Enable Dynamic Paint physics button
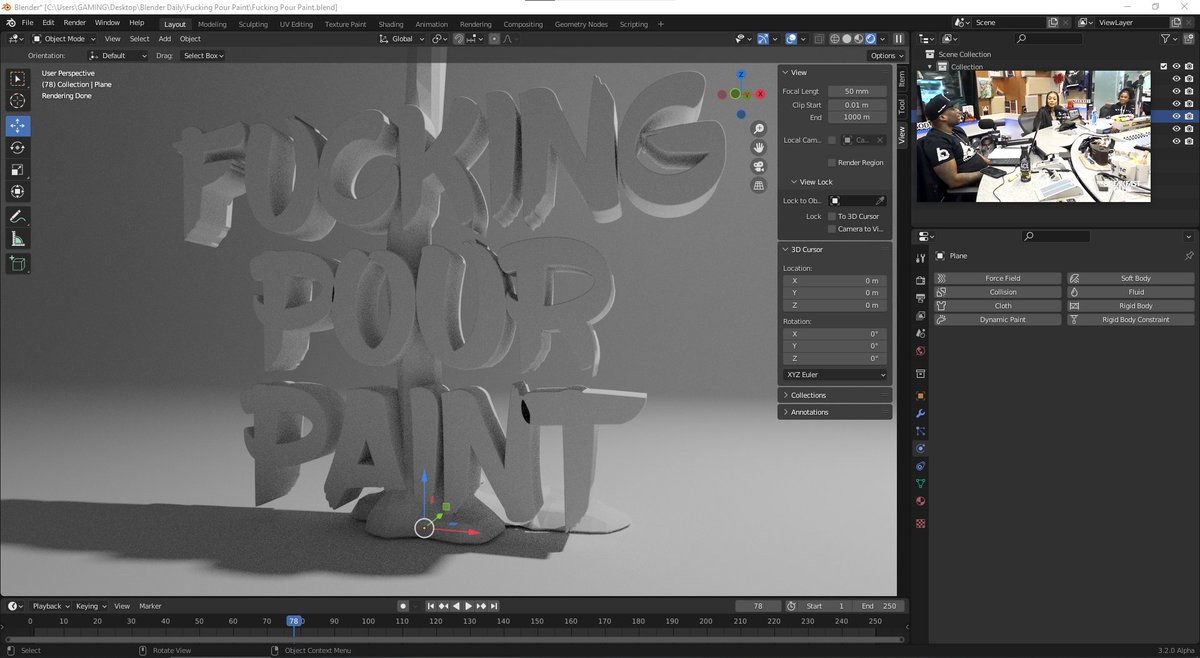Screen dimensions: 1200x658 click(999, 320)
